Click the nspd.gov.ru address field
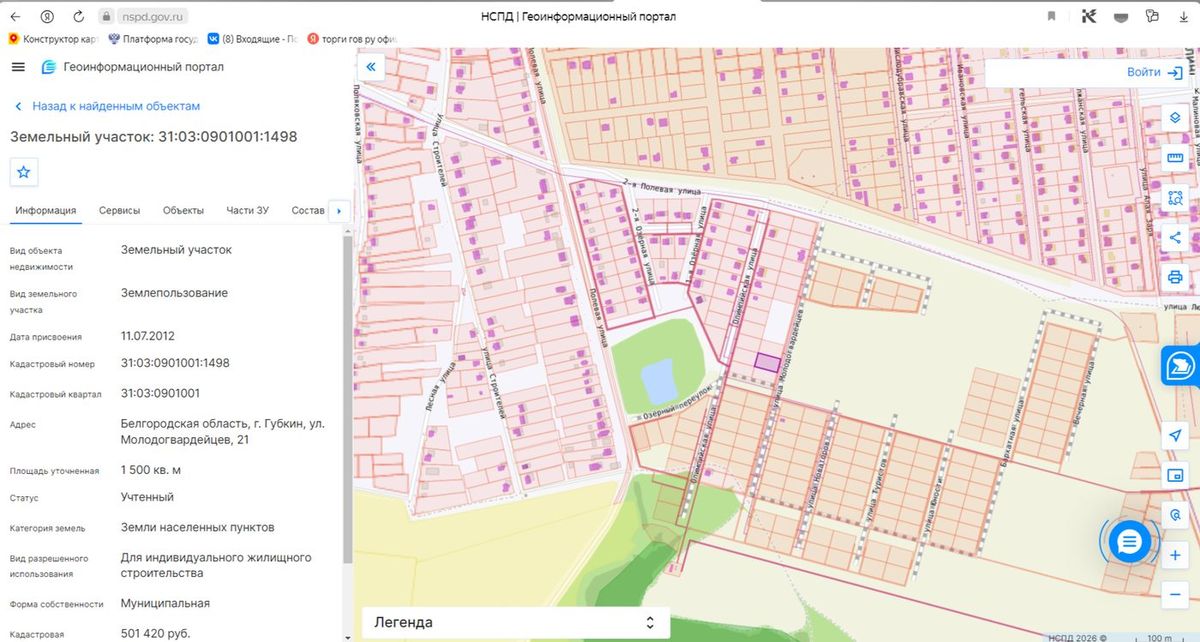Viewport: 1200px width, 642px height. [152, 17]
